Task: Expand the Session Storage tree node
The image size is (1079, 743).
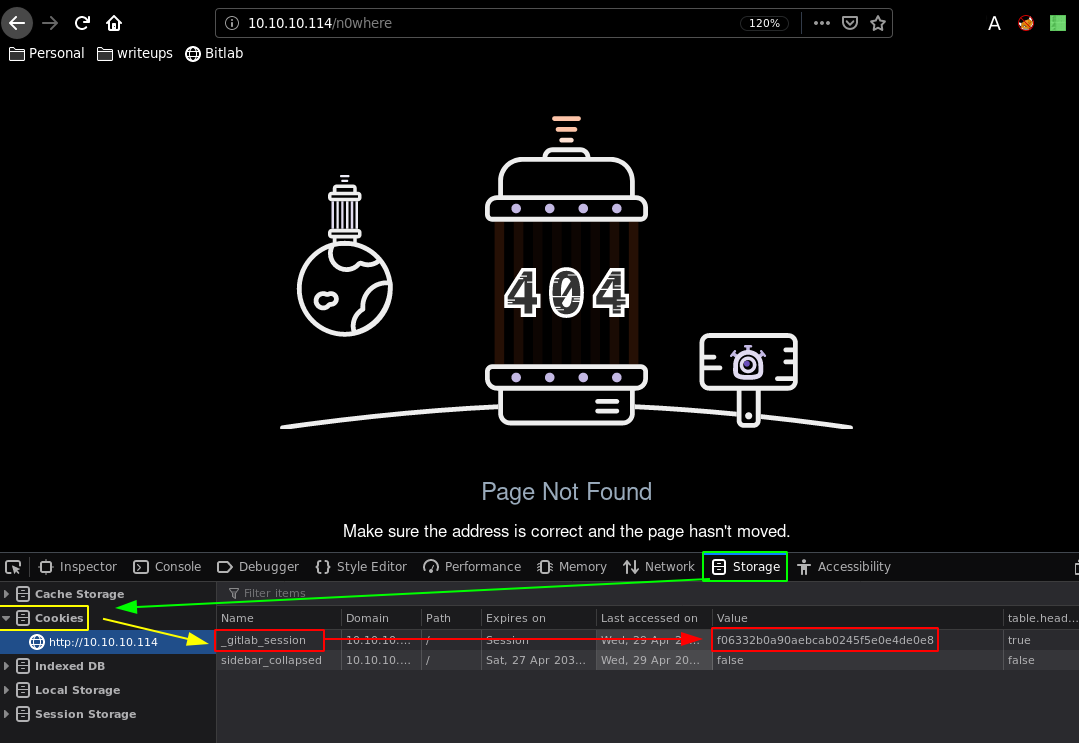Action: [x=7, y=714]
